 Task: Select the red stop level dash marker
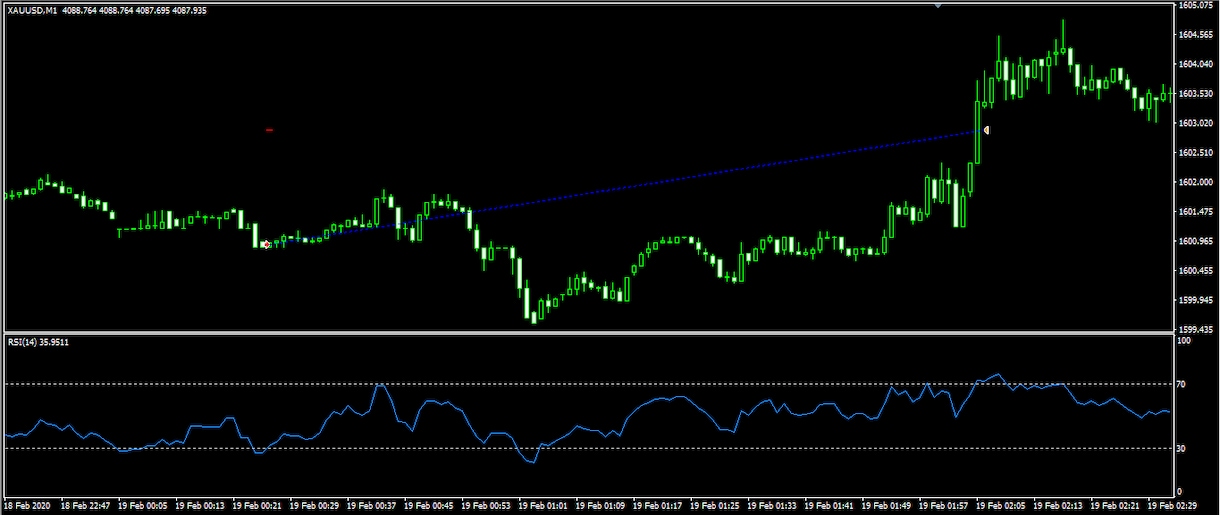(x=269, y=130)
